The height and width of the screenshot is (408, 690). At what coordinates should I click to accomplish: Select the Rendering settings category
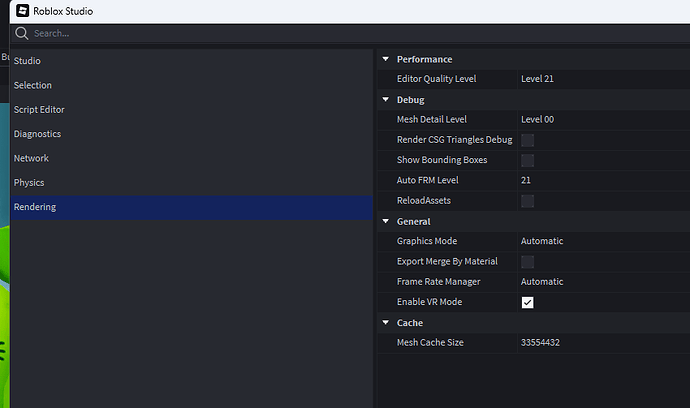click(x=191, y=207)
